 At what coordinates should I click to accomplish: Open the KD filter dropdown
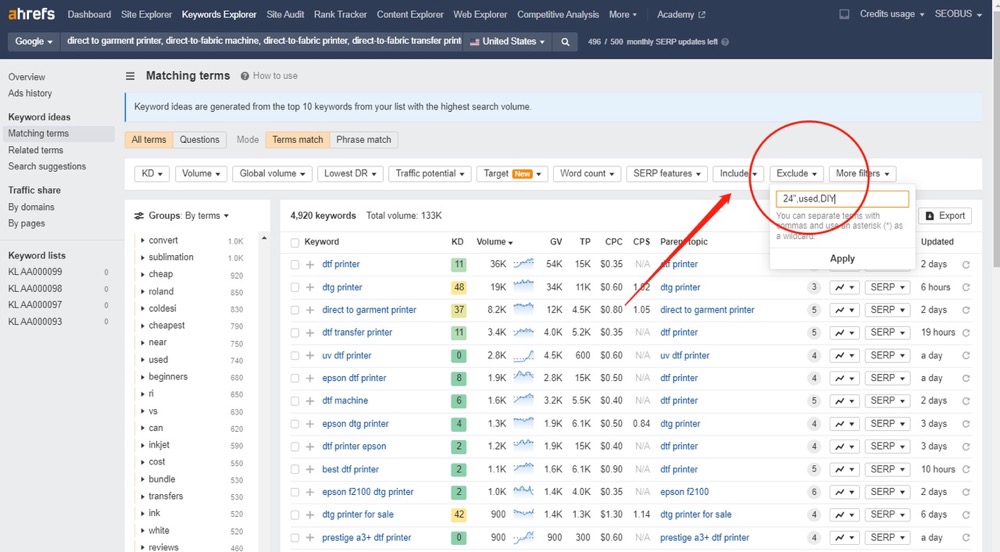click(x=152, y=173)
